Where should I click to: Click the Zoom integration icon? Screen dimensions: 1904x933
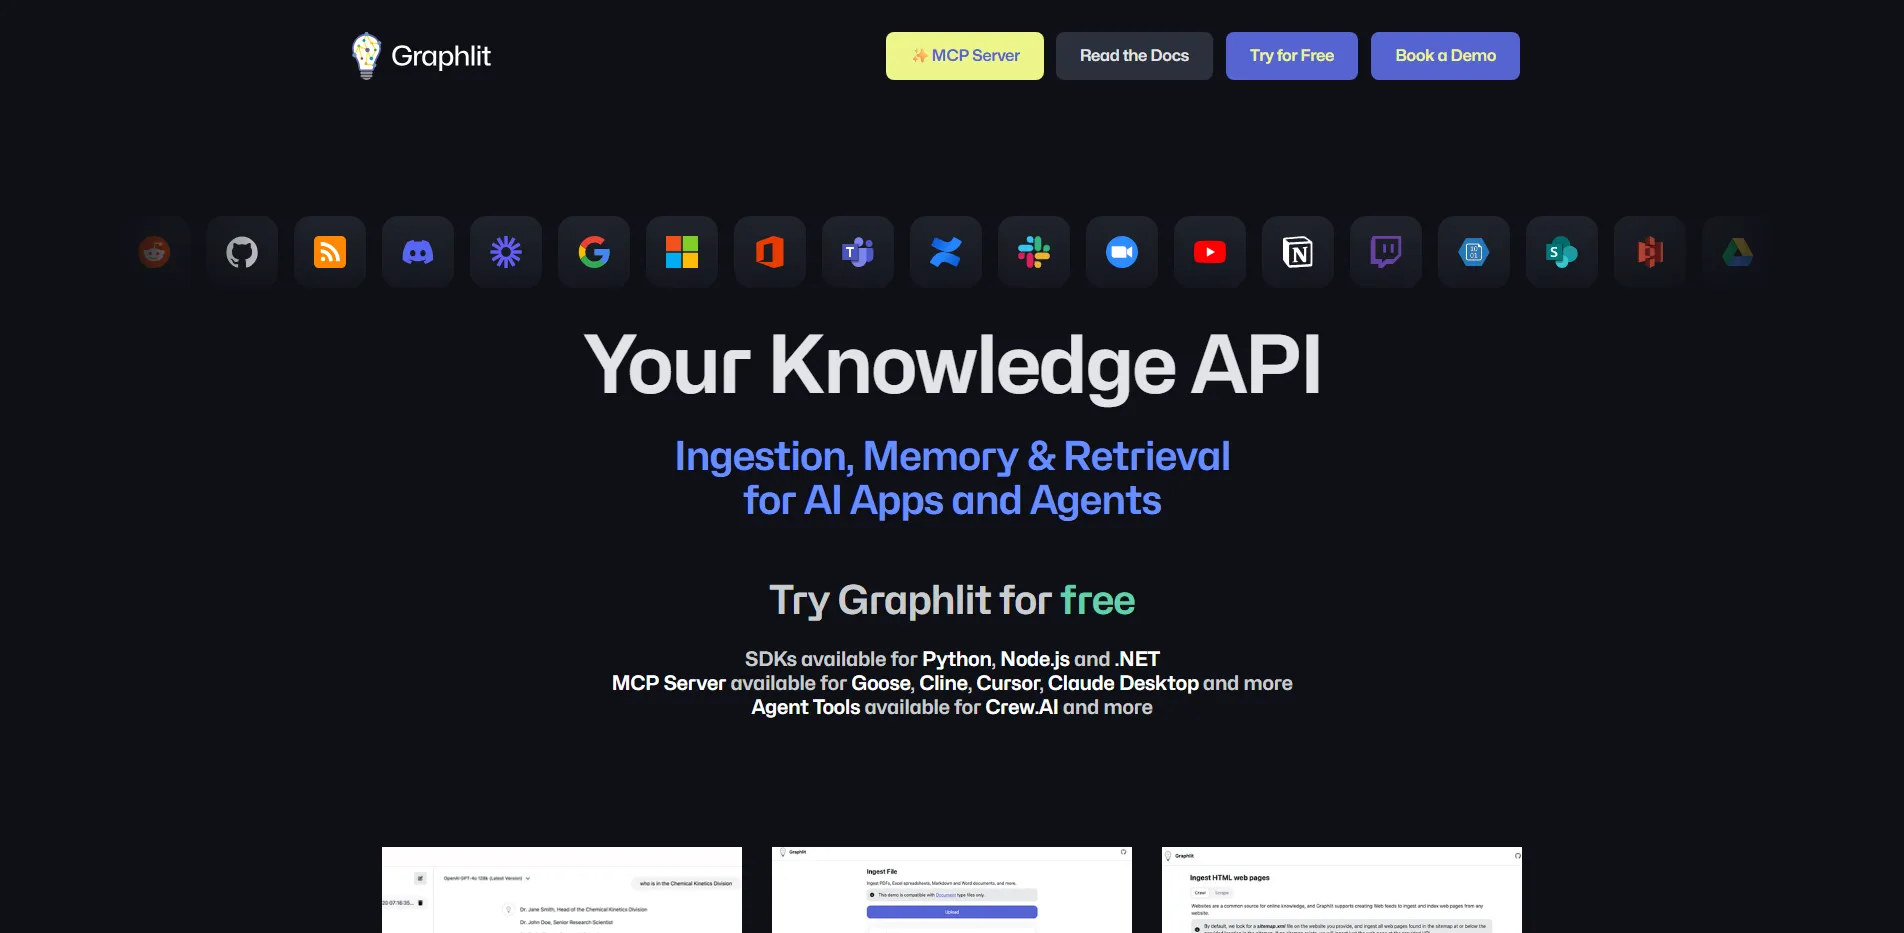point(1121,252)
